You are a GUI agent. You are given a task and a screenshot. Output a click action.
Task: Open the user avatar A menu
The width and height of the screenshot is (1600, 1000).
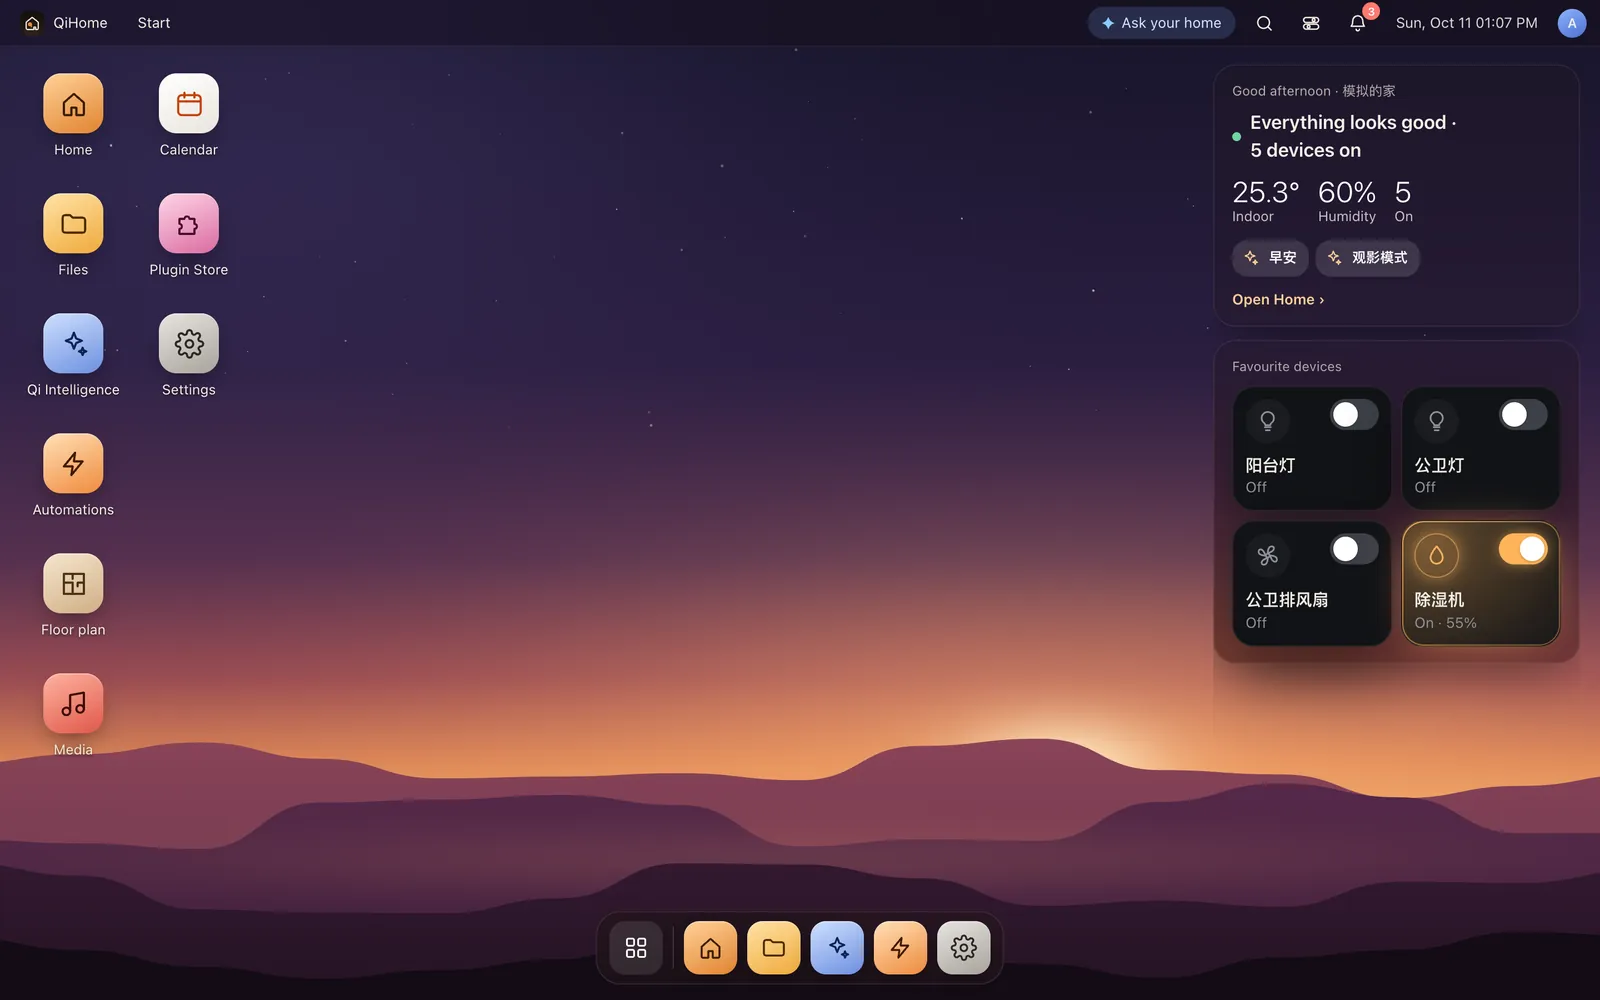click(1572, 23)
